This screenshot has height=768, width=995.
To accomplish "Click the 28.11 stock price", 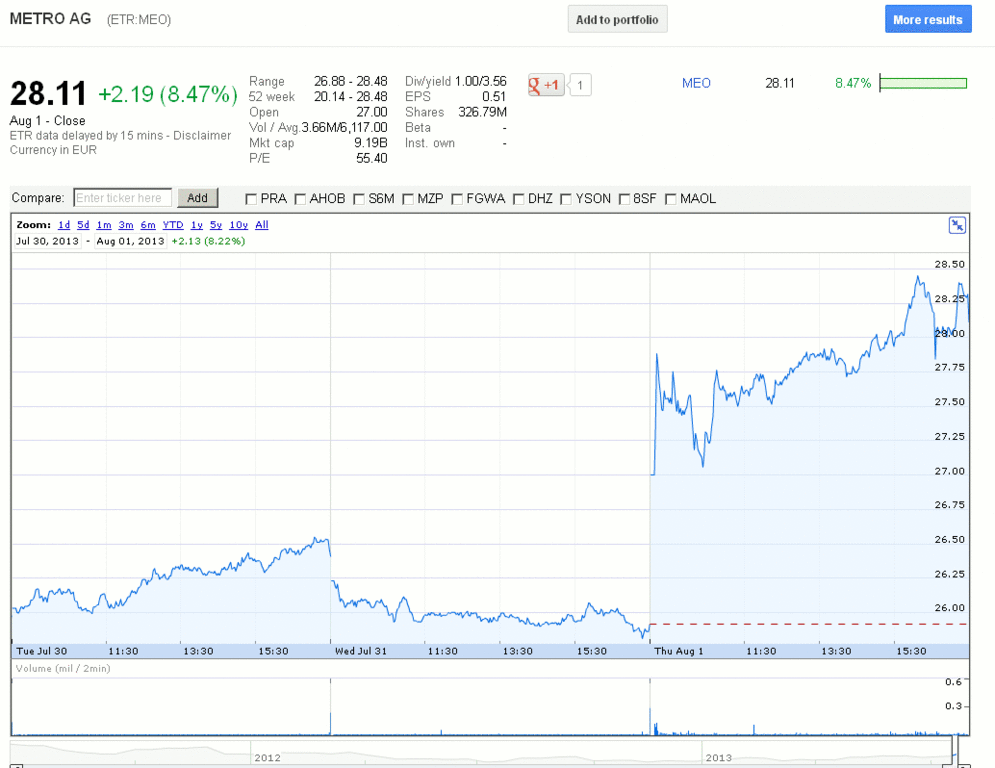I will (48, 94).
